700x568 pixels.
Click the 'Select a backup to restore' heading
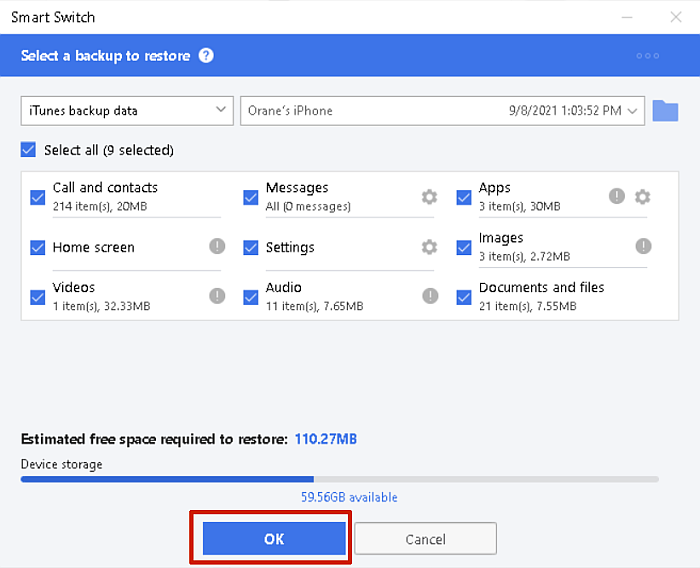105,56
